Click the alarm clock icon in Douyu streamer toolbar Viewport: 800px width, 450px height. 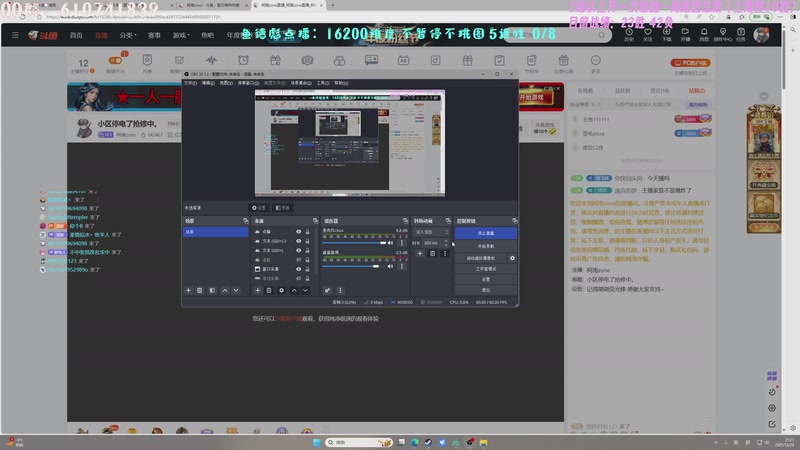tap(243, 60)
